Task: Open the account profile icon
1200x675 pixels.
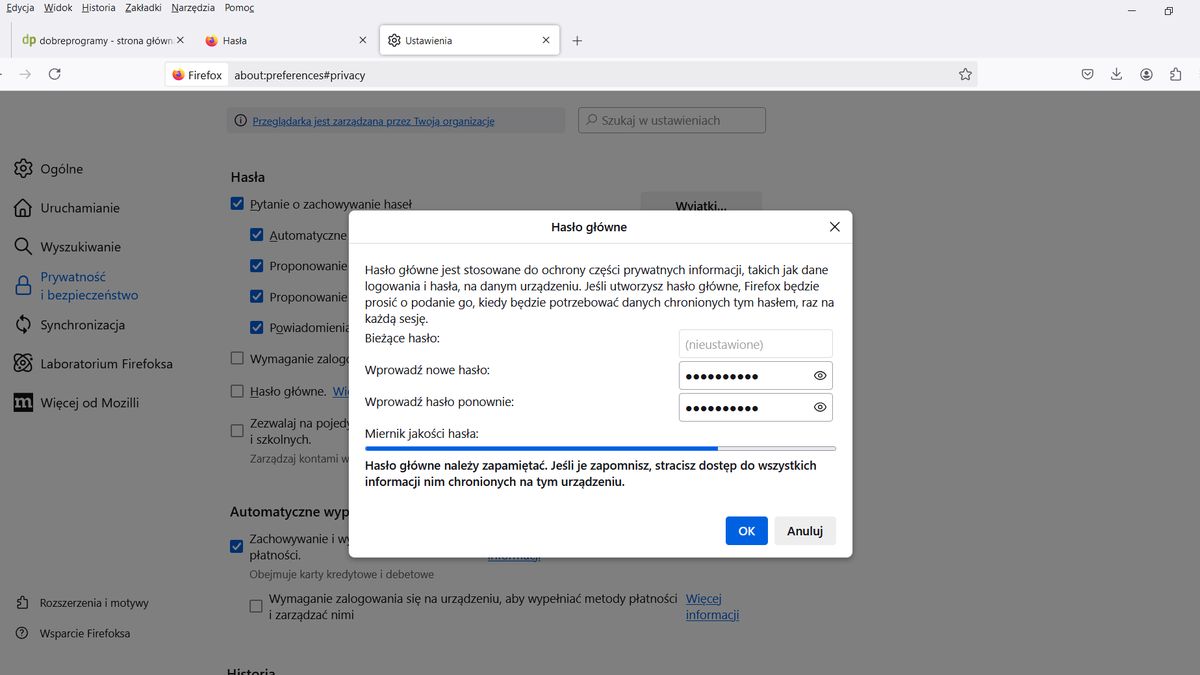Action: coord(1146,74)
